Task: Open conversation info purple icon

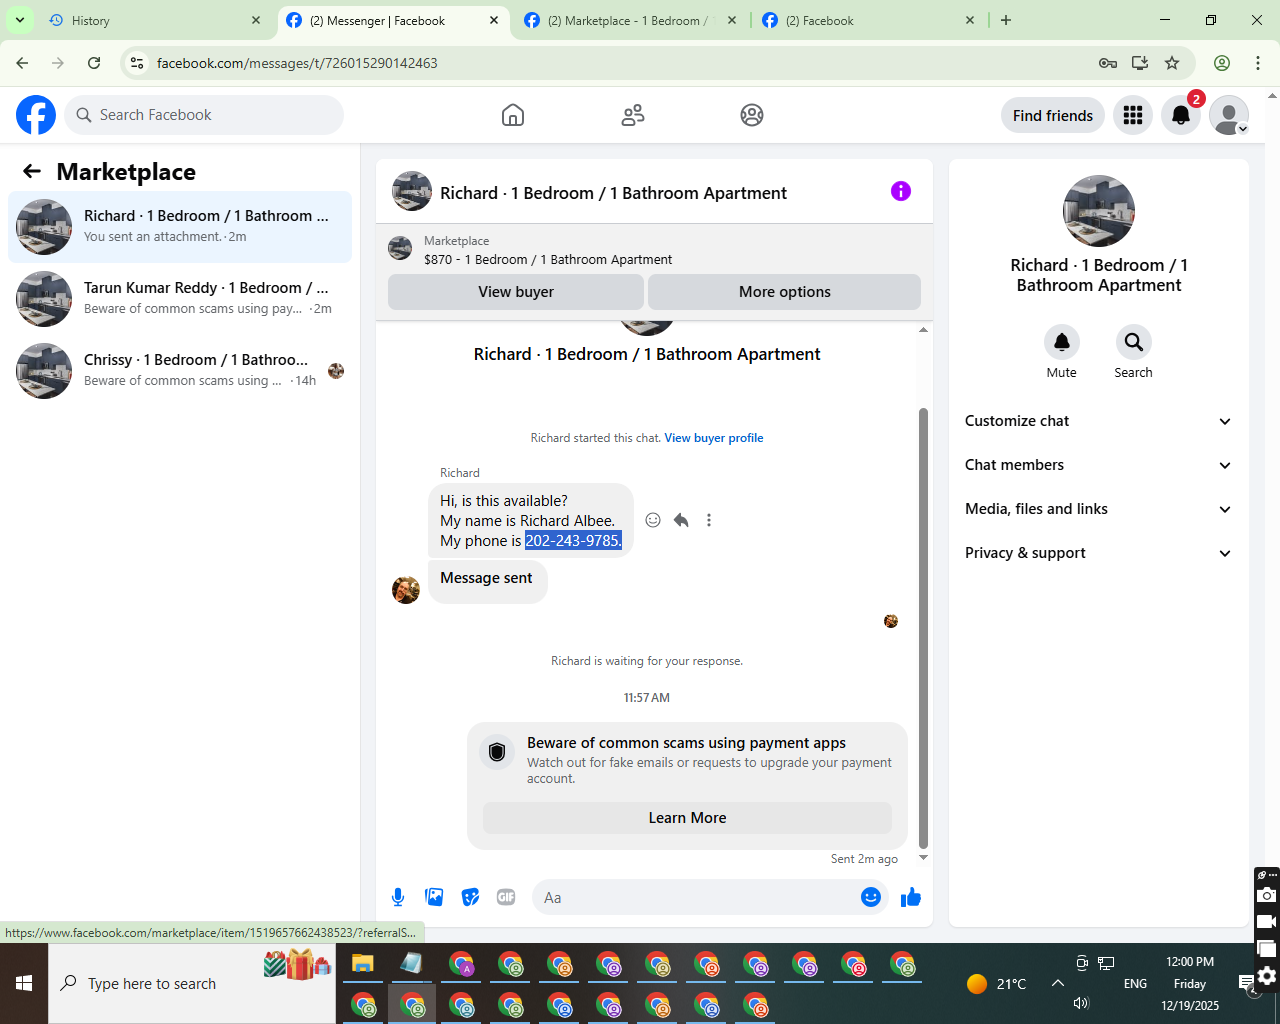Action: point(901,191)
